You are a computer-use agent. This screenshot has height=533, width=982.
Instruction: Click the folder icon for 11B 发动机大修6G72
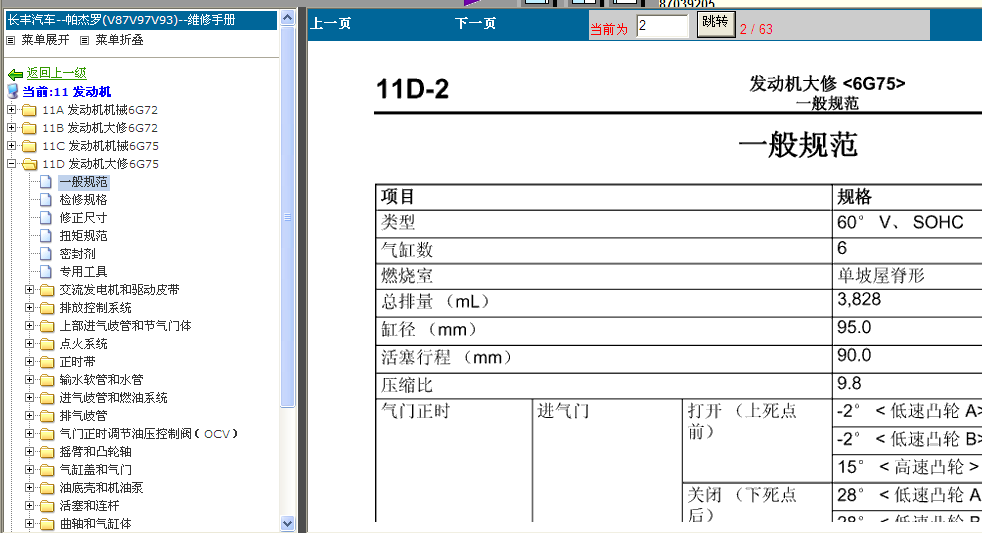[29, 128]
